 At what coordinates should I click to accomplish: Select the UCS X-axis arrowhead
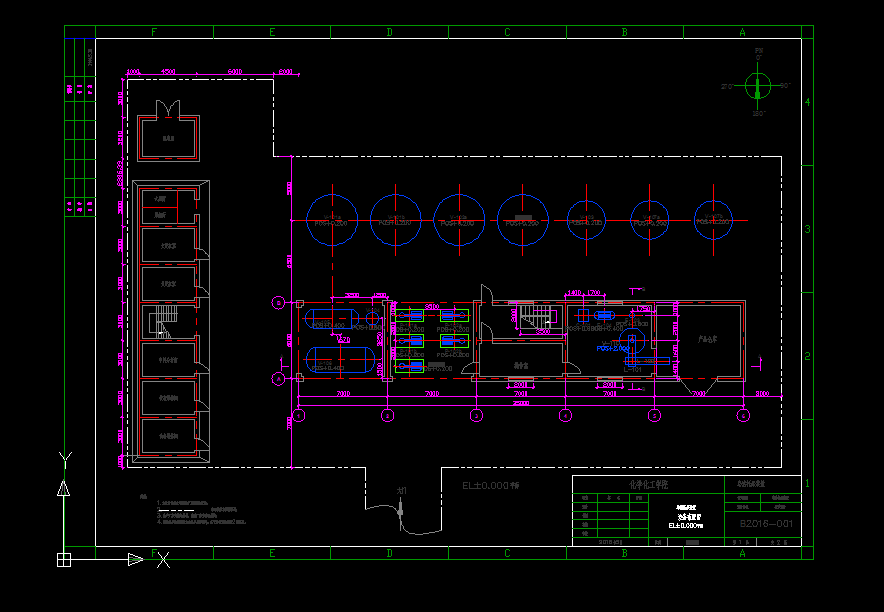click(135, 560)
